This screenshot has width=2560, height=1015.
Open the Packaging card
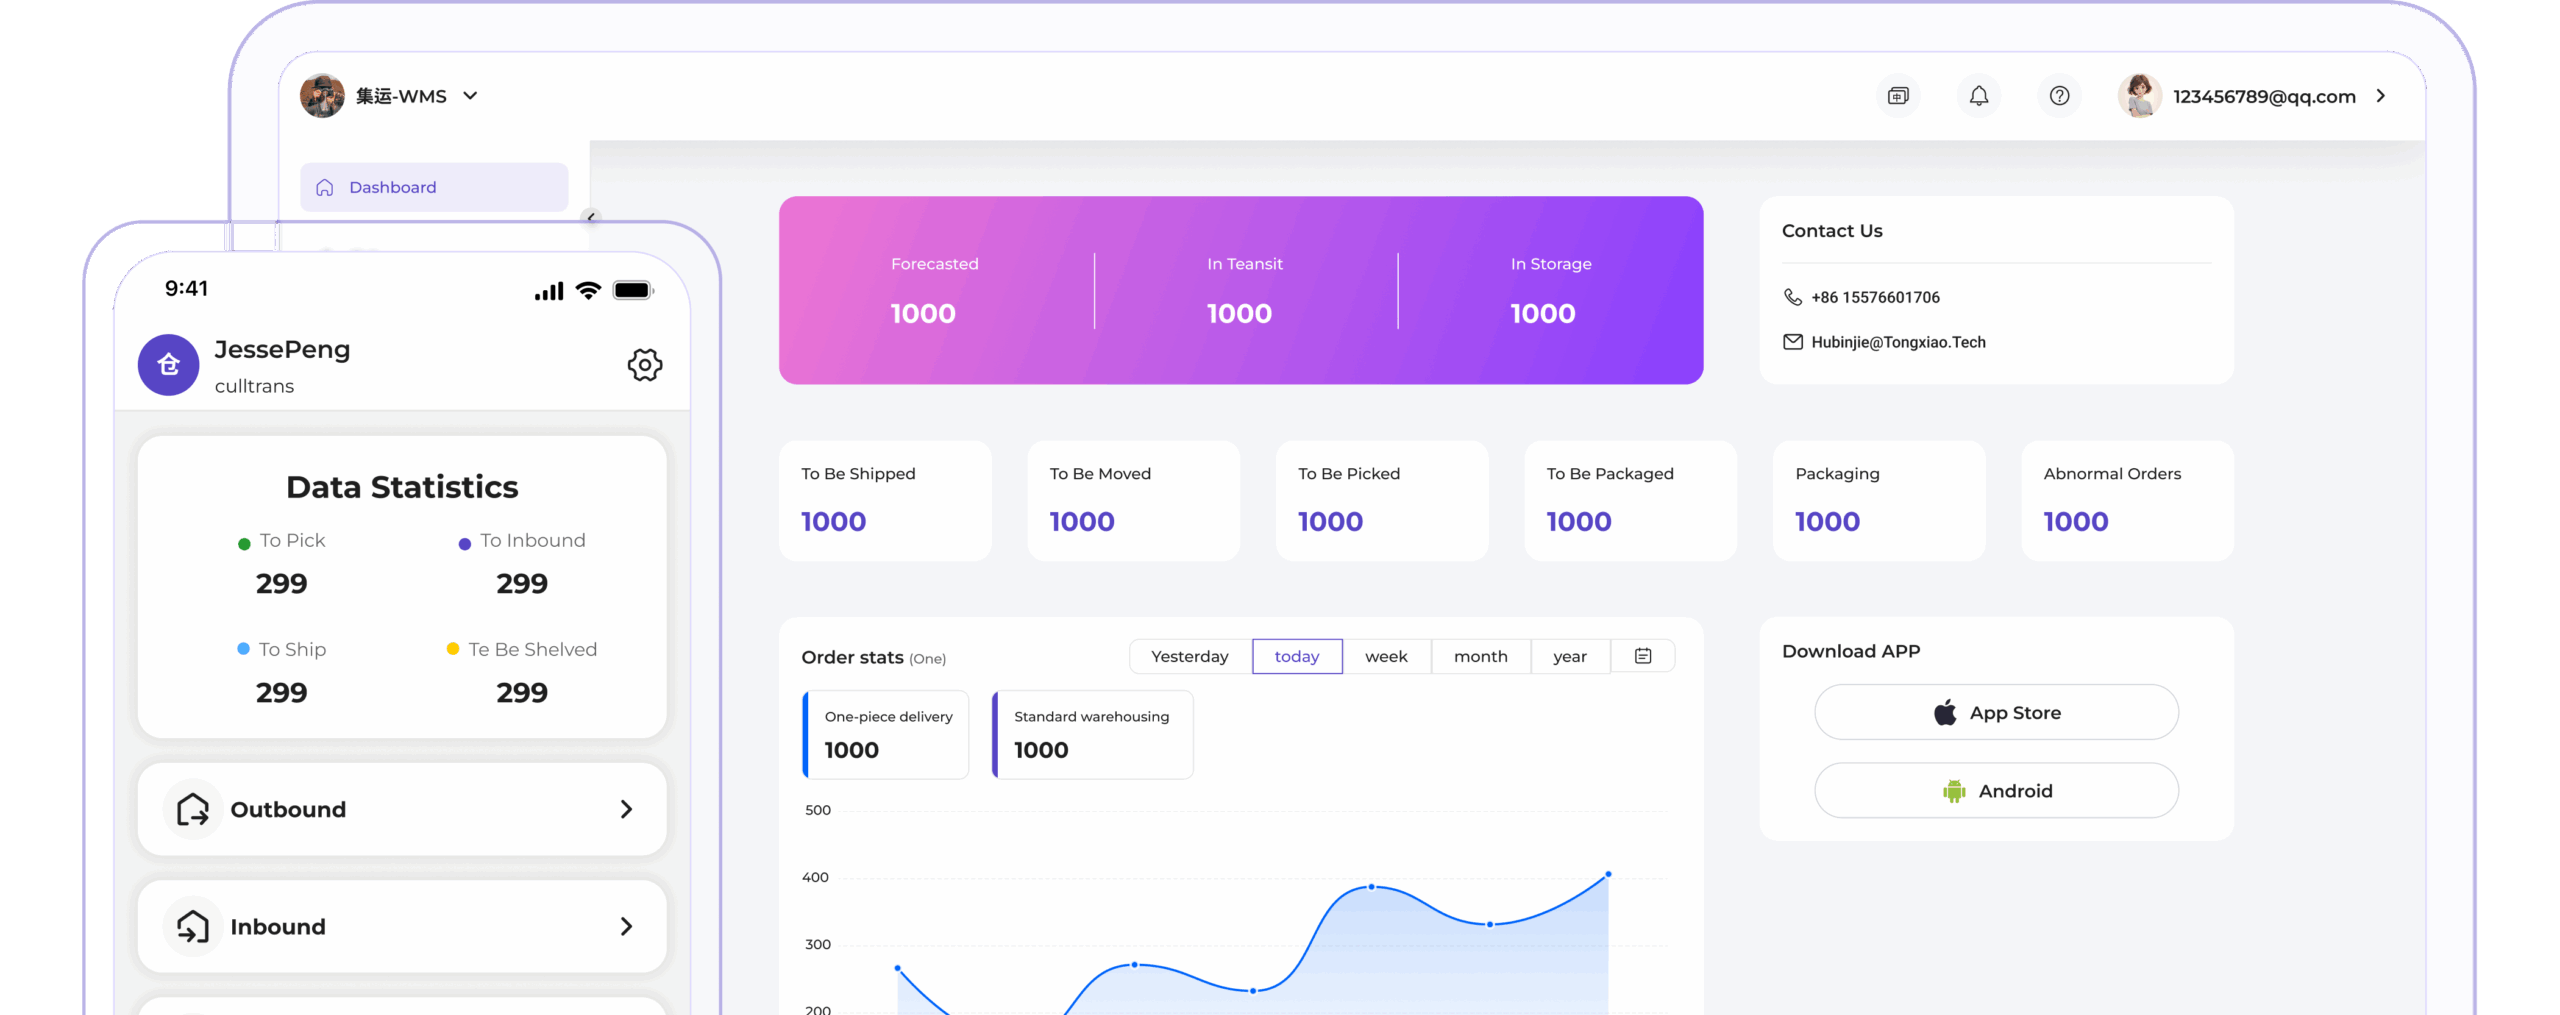coord(1879,500)
